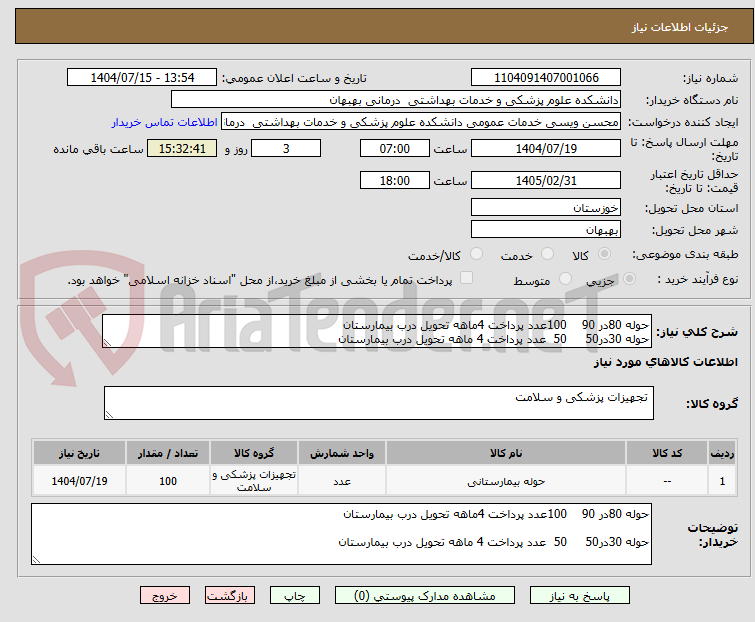Click the need number field 1104091407001066

(x=546, y=78)
